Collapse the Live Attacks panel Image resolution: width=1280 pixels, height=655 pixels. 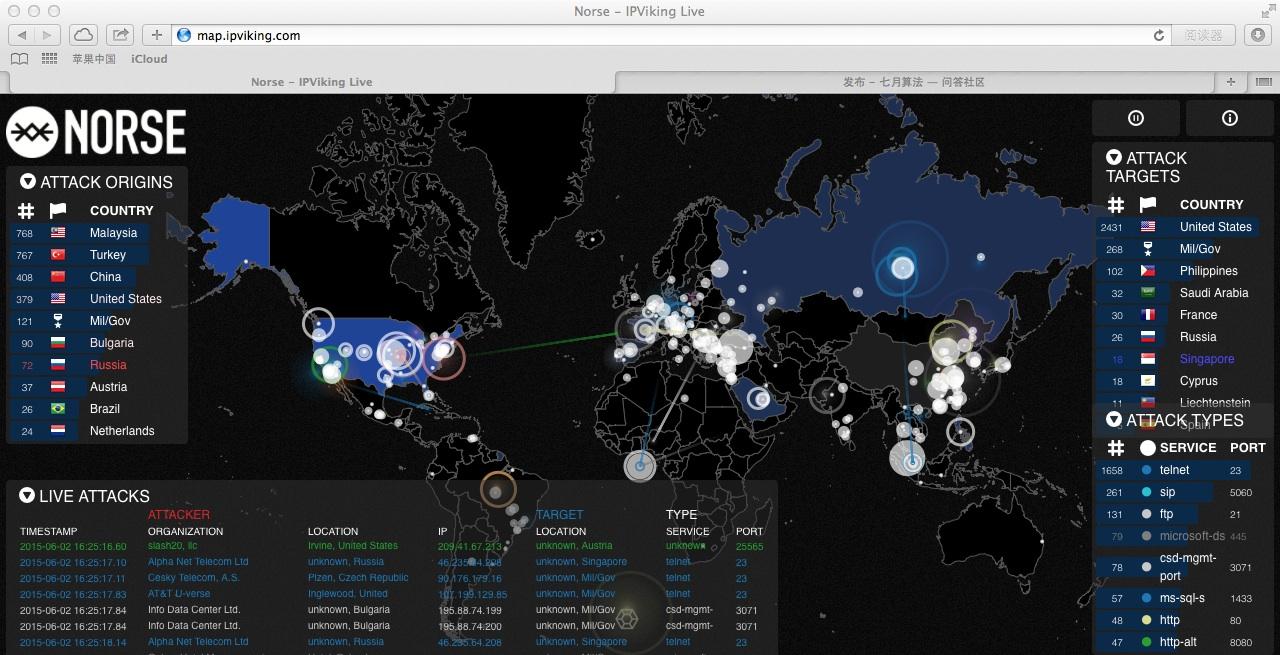27,496
